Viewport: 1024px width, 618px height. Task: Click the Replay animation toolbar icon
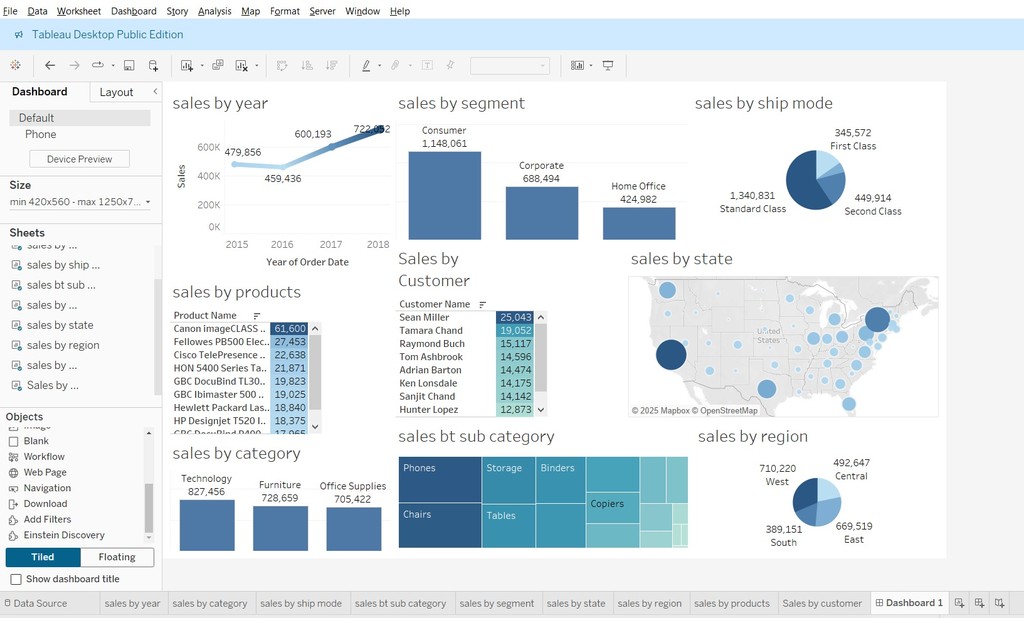(x=97, y=65)
